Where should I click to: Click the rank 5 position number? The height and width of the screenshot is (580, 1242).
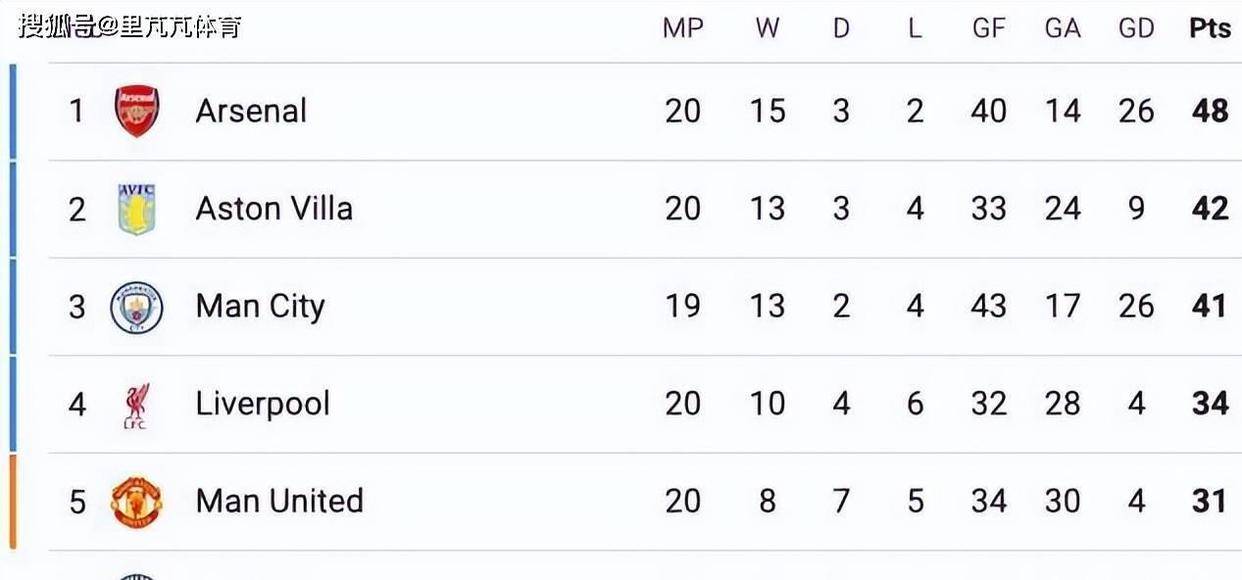click(x=77, y=502)
